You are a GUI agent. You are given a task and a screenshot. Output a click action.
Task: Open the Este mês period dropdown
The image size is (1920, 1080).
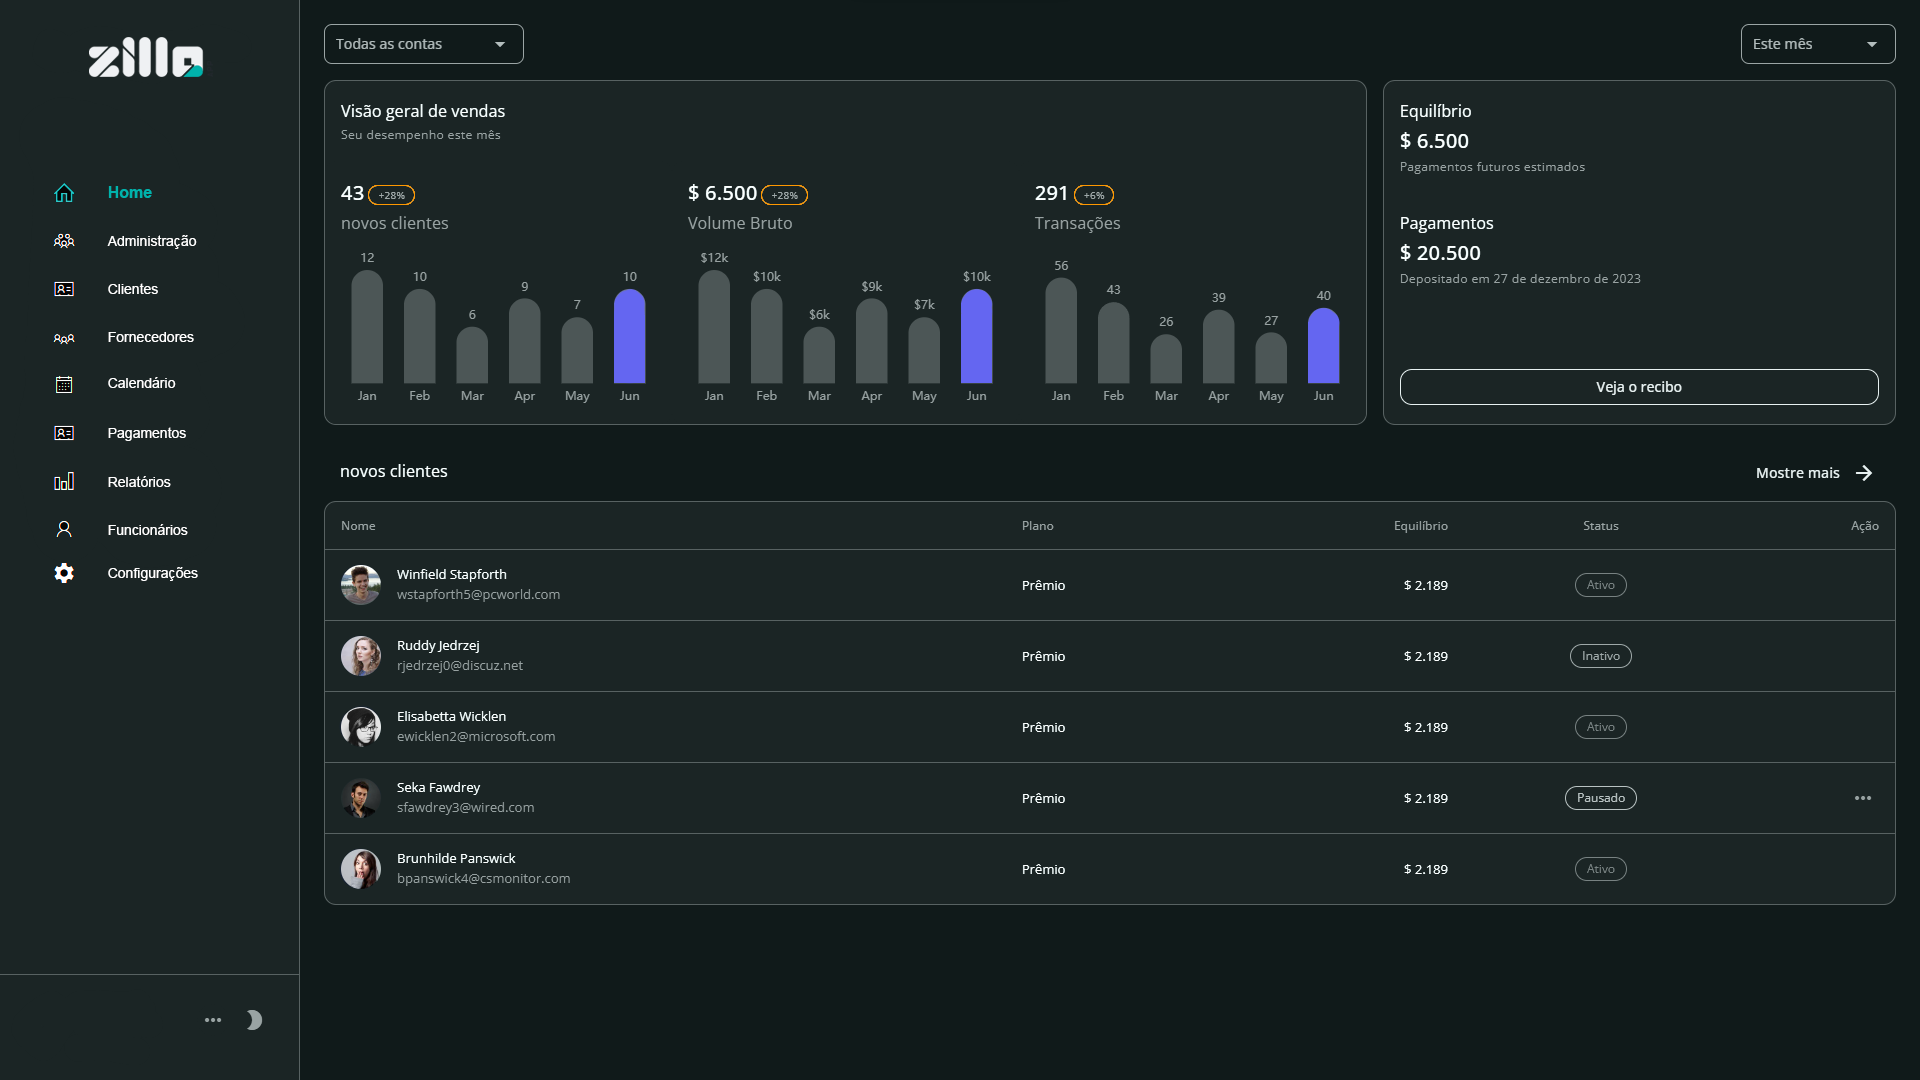(1817, 44)
